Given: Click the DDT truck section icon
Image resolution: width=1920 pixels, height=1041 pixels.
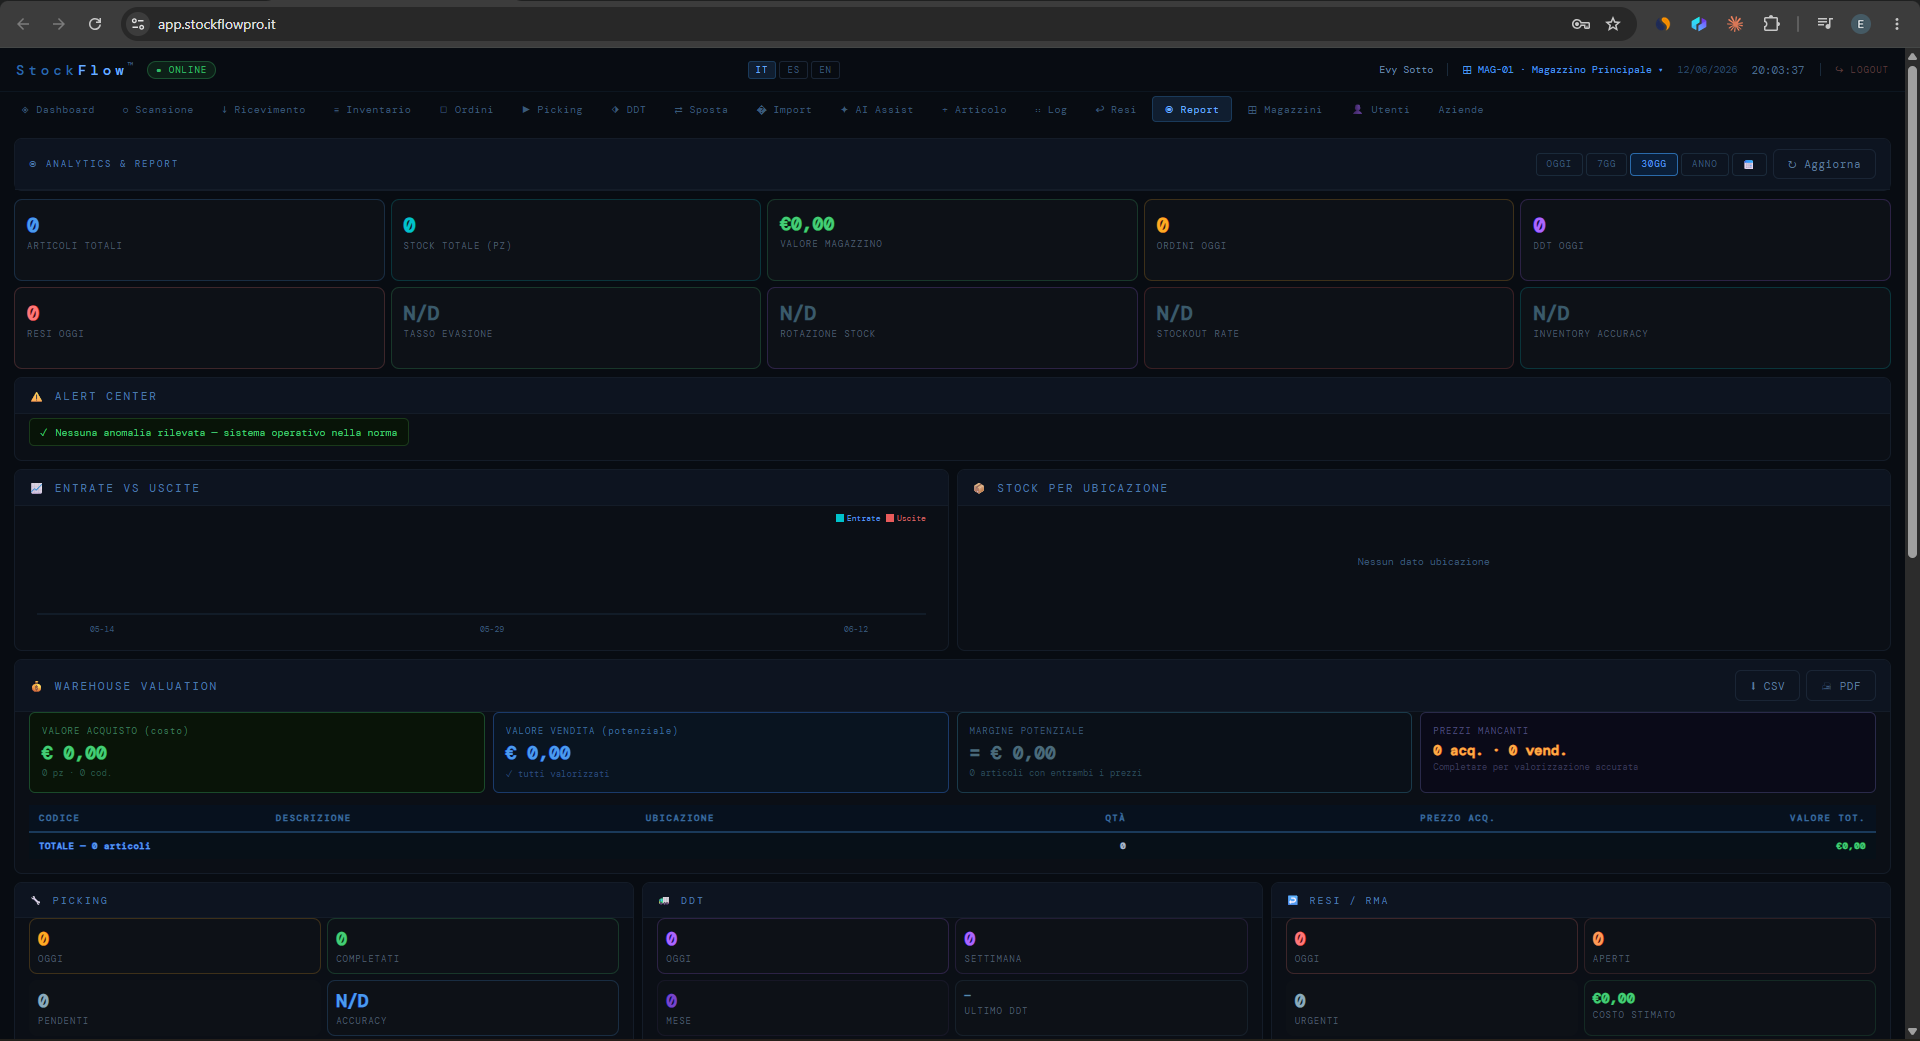Looking at the screenshot, I should pos(664,900).
